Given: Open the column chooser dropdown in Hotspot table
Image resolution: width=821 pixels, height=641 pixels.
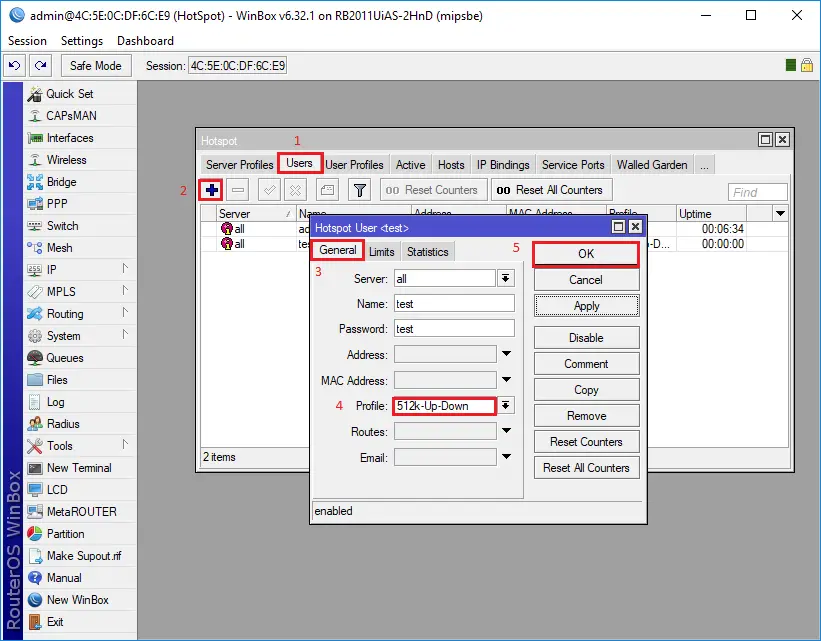Looking at the screenshot, I should pyautogui.click(x=780, y=214).
